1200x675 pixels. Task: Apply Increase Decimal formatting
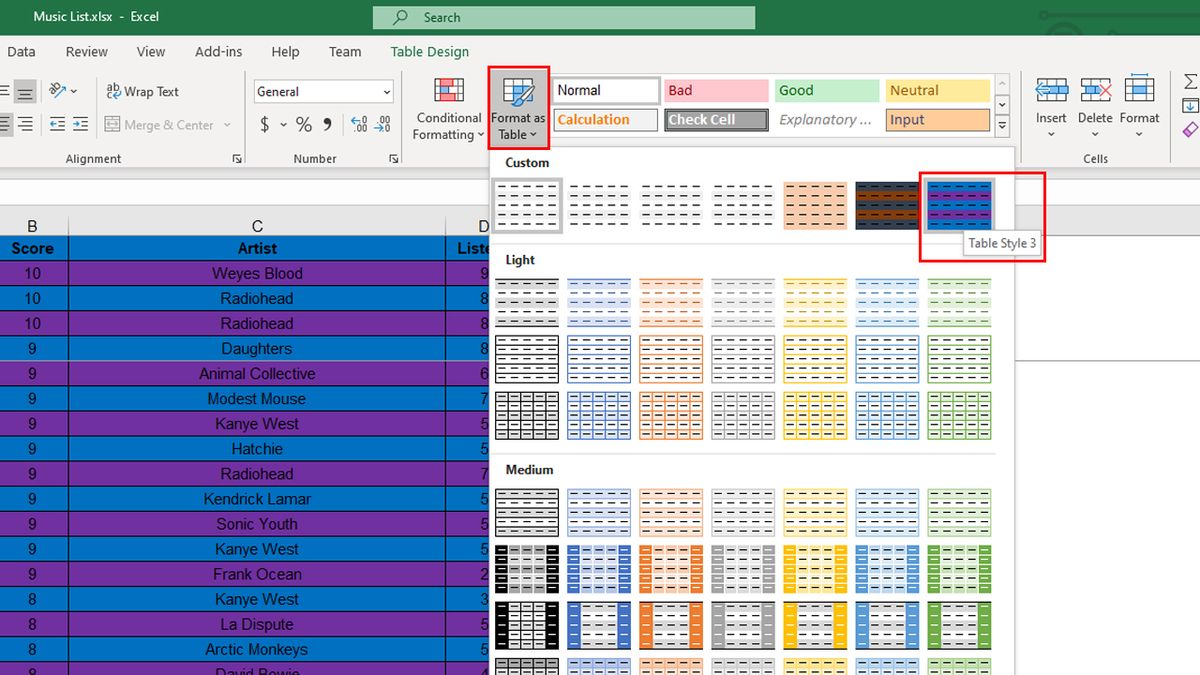(x=359, y=124)
